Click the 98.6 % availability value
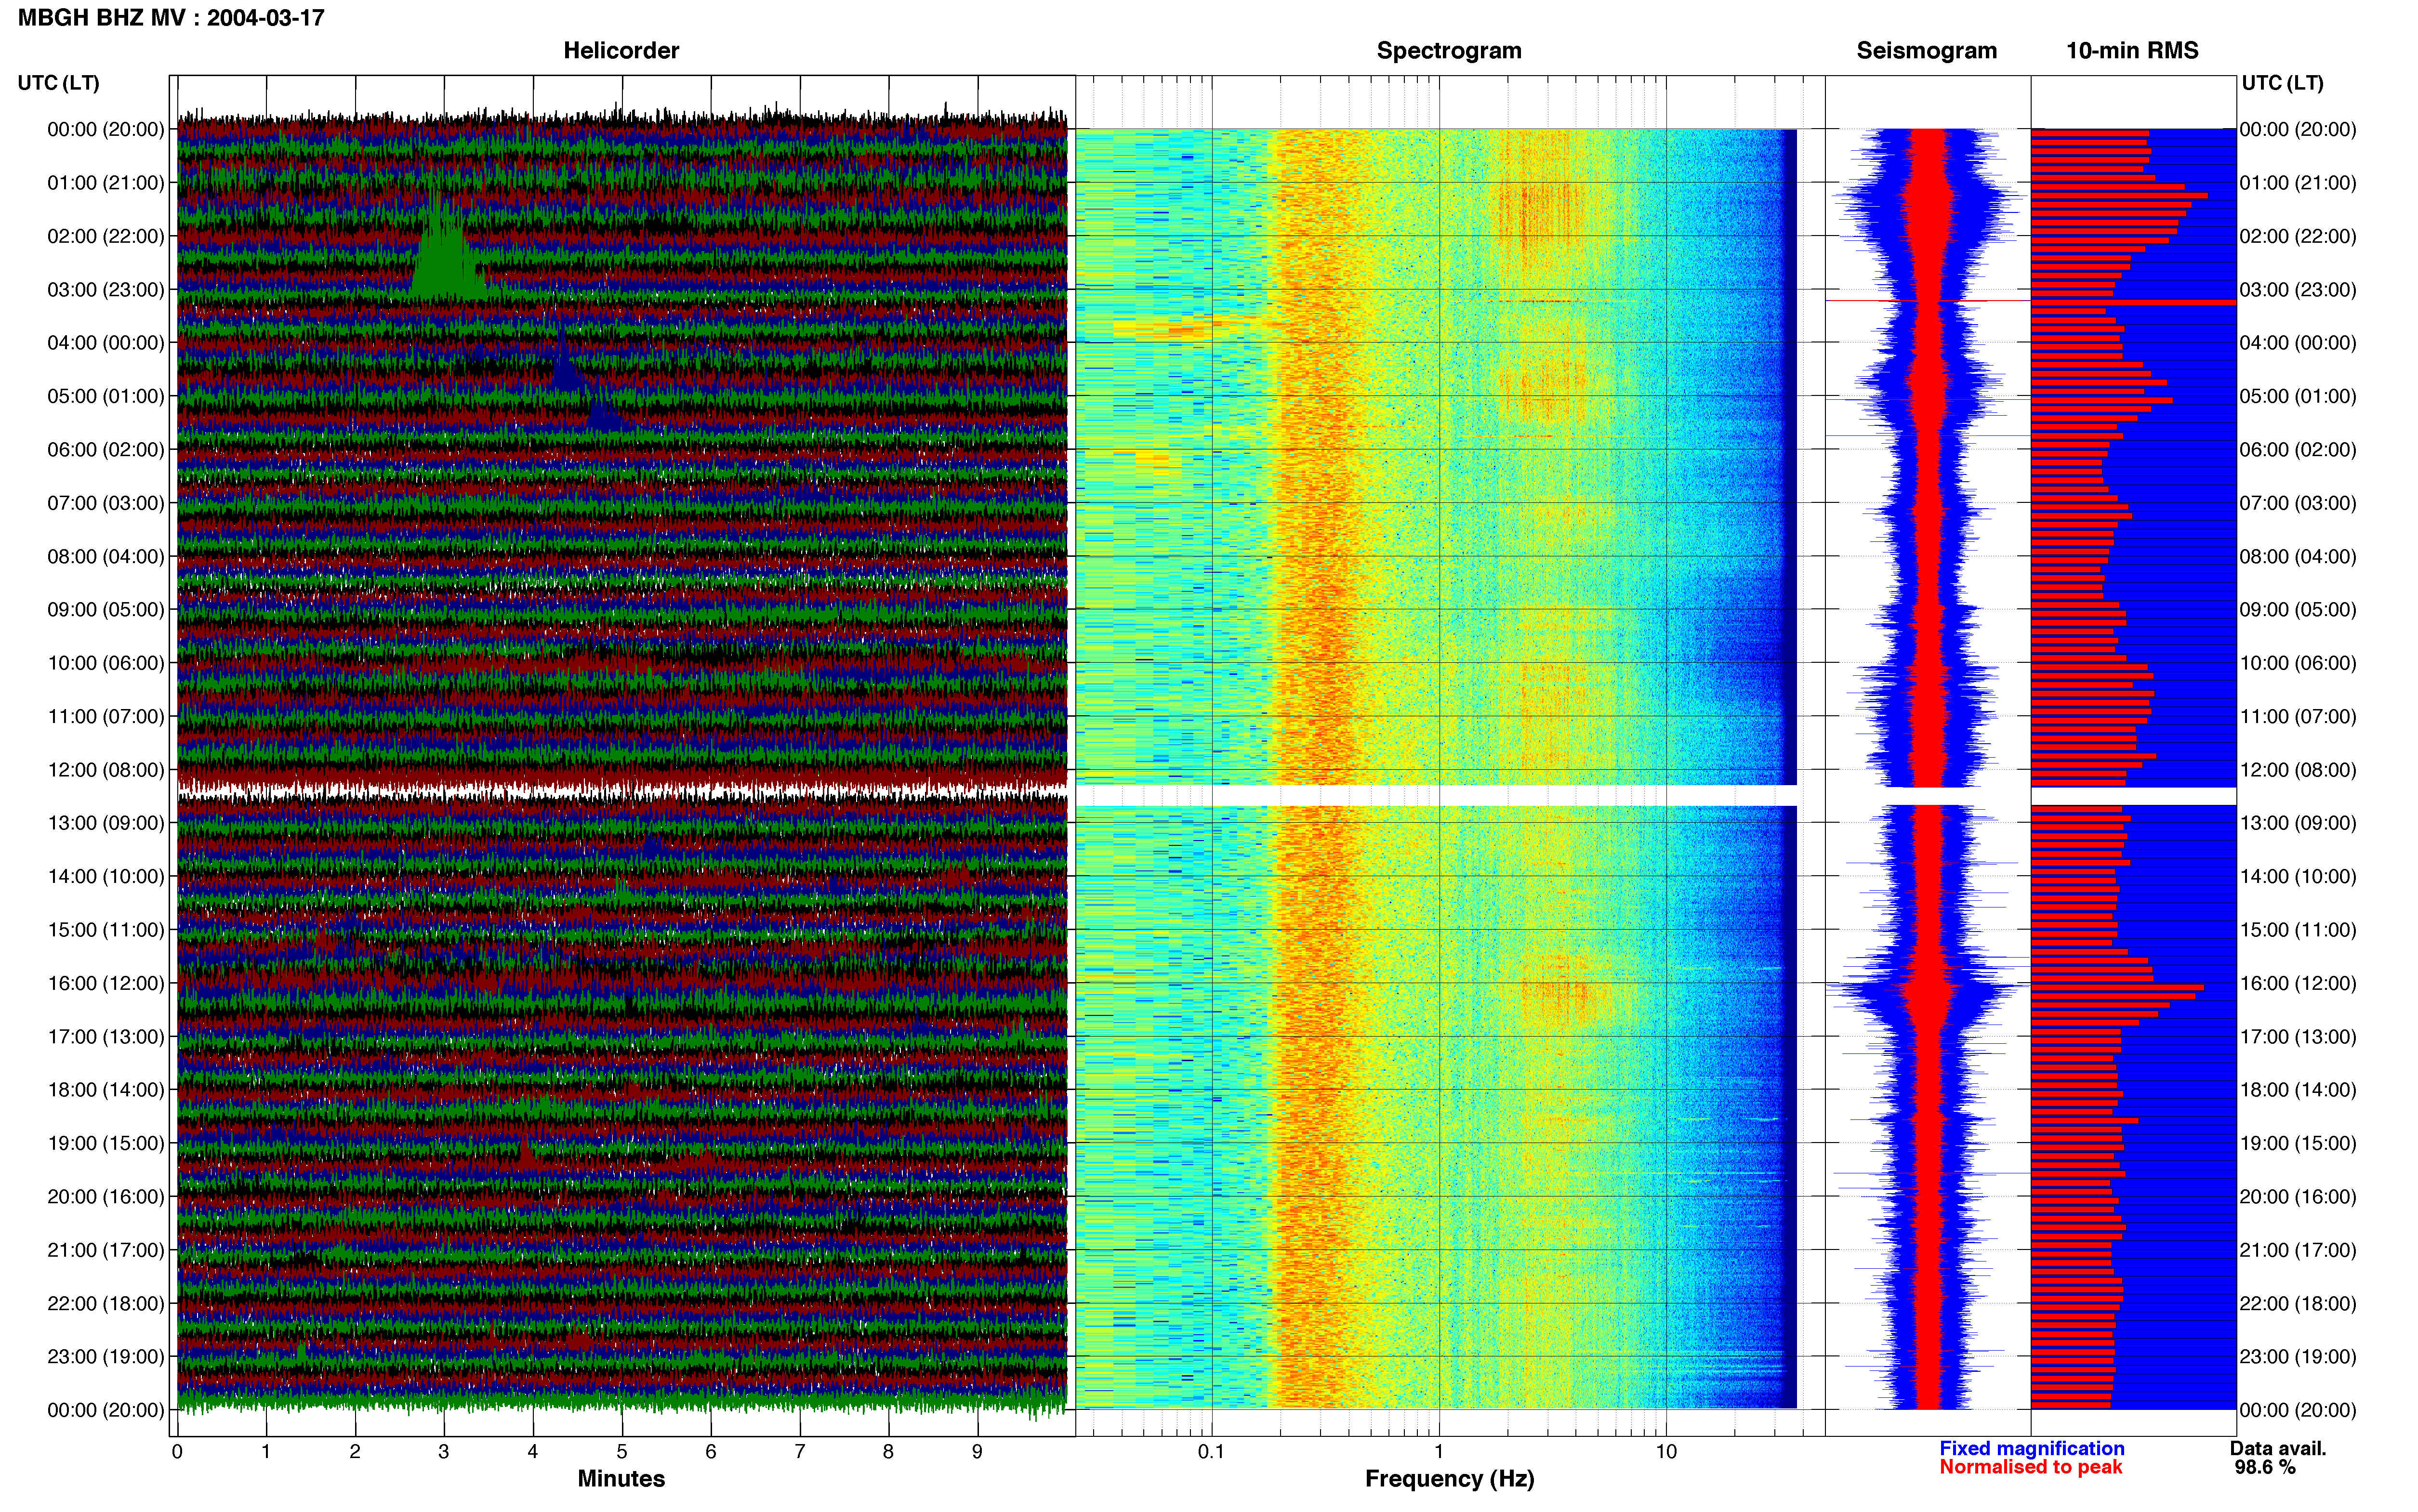 [x=2265, y=1468]
